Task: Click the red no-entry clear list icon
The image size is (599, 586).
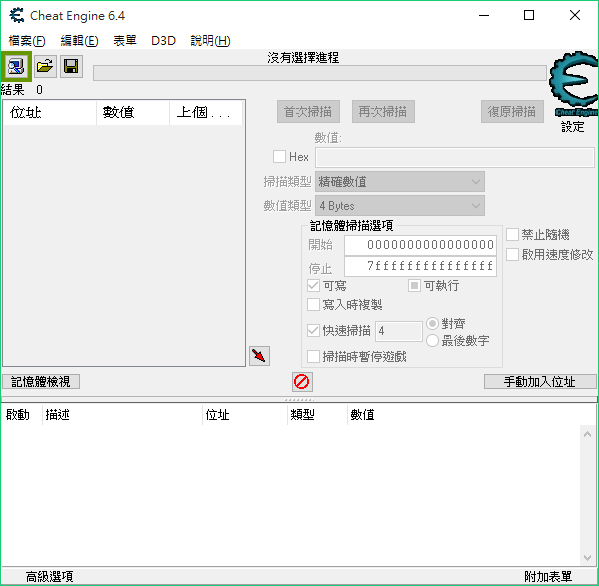Action: [302, 382]
